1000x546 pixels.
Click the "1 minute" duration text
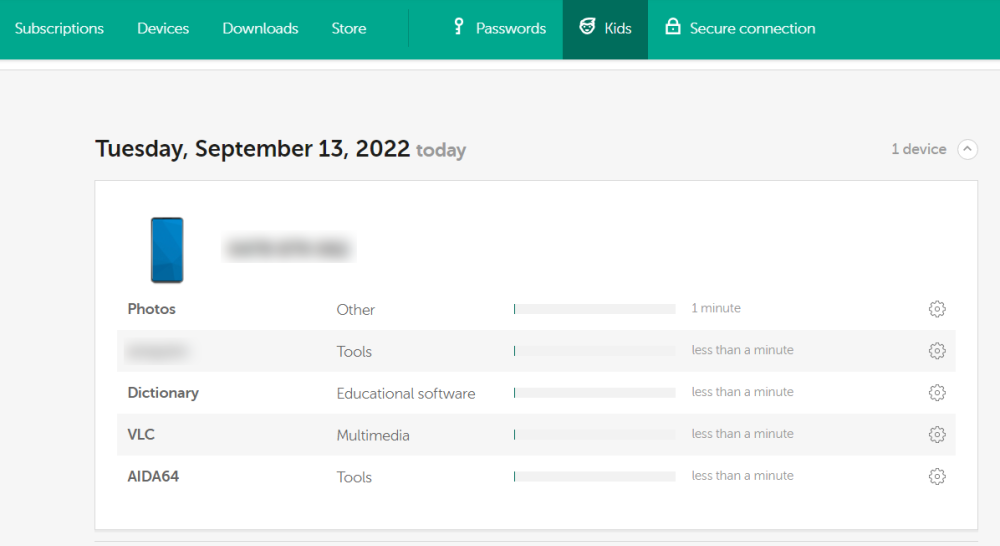pyautogui.click(x=716, y=308)
